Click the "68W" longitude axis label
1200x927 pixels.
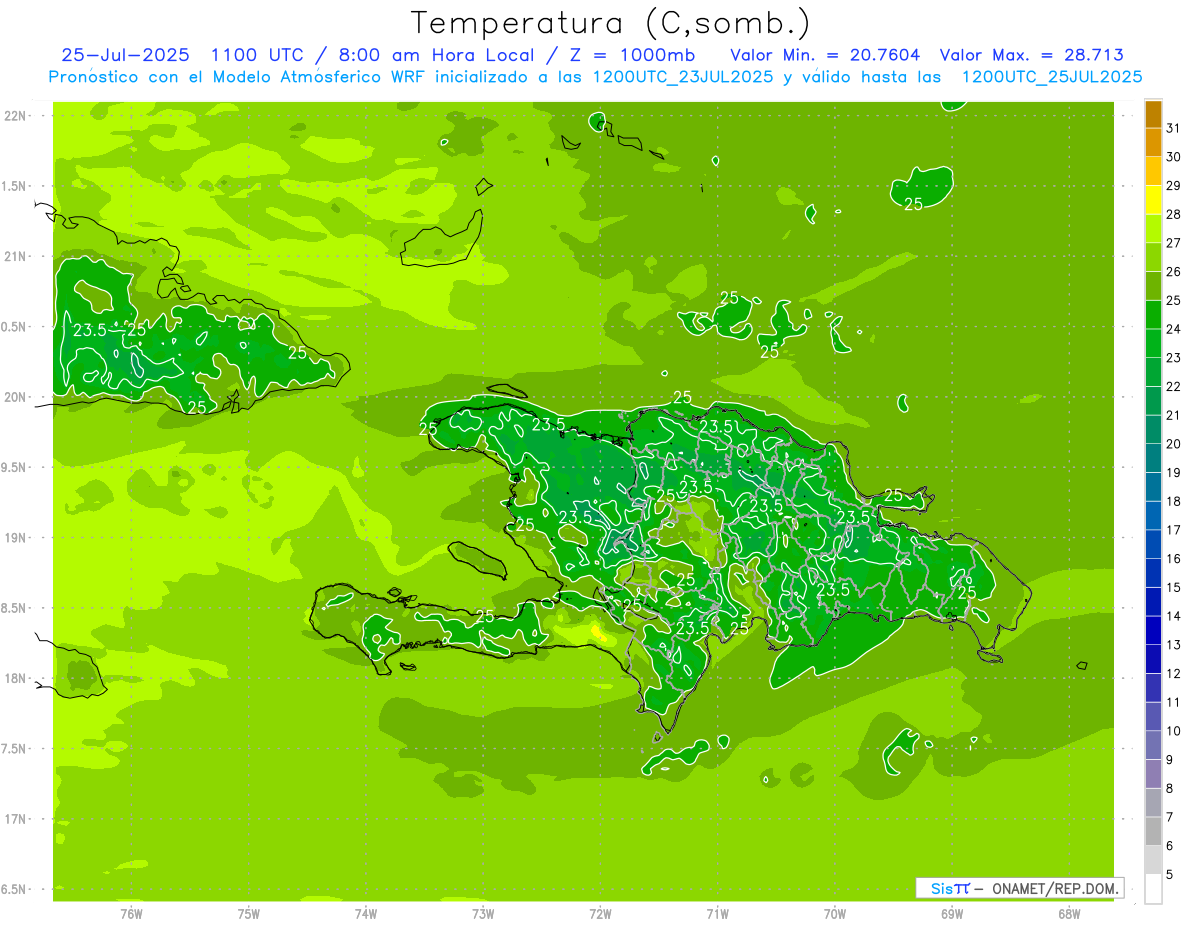1069,913
